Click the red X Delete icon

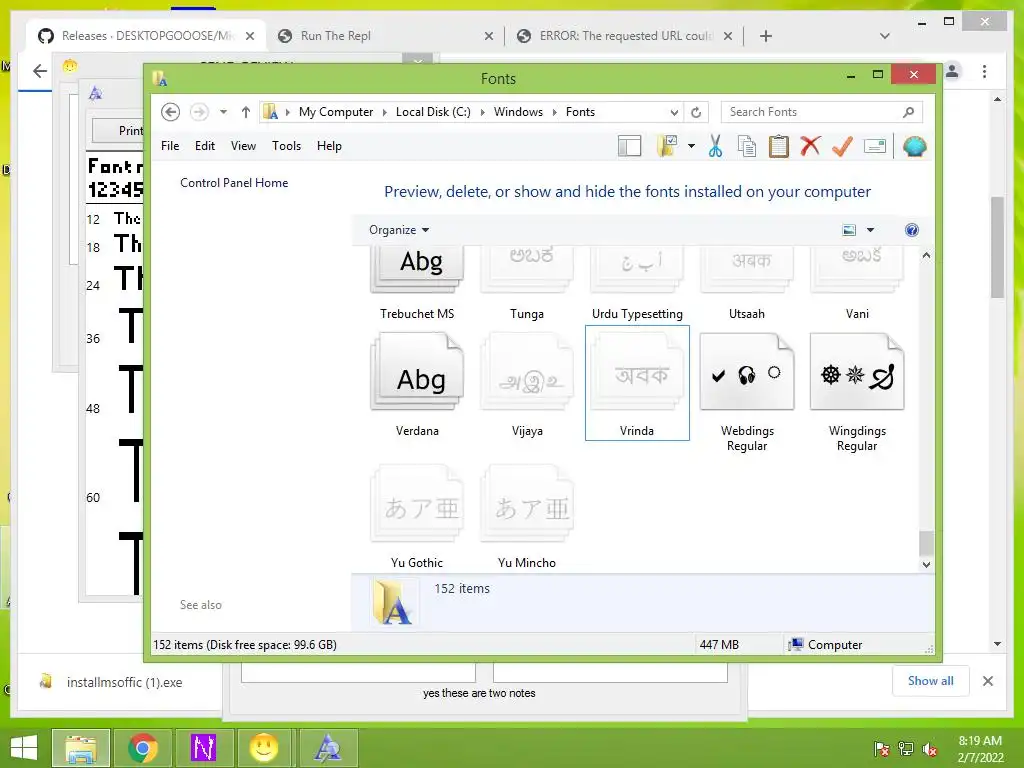click(x=810, y=146)
